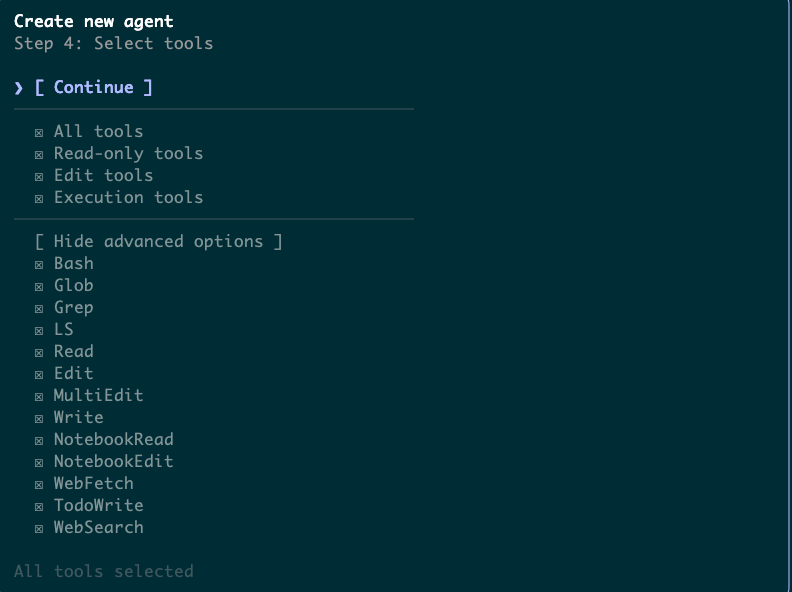792x592 pixels.
Task: Toggle the All tools checkbox
Action: [39, 132]
